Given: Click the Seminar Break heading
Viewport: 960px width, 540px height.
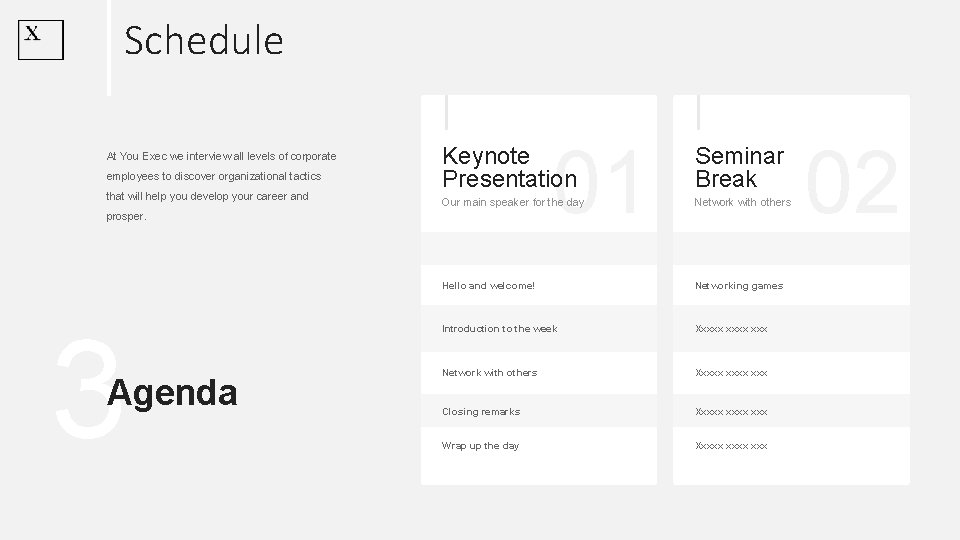Looking at the screenshot, I should (x=739, y=168).
